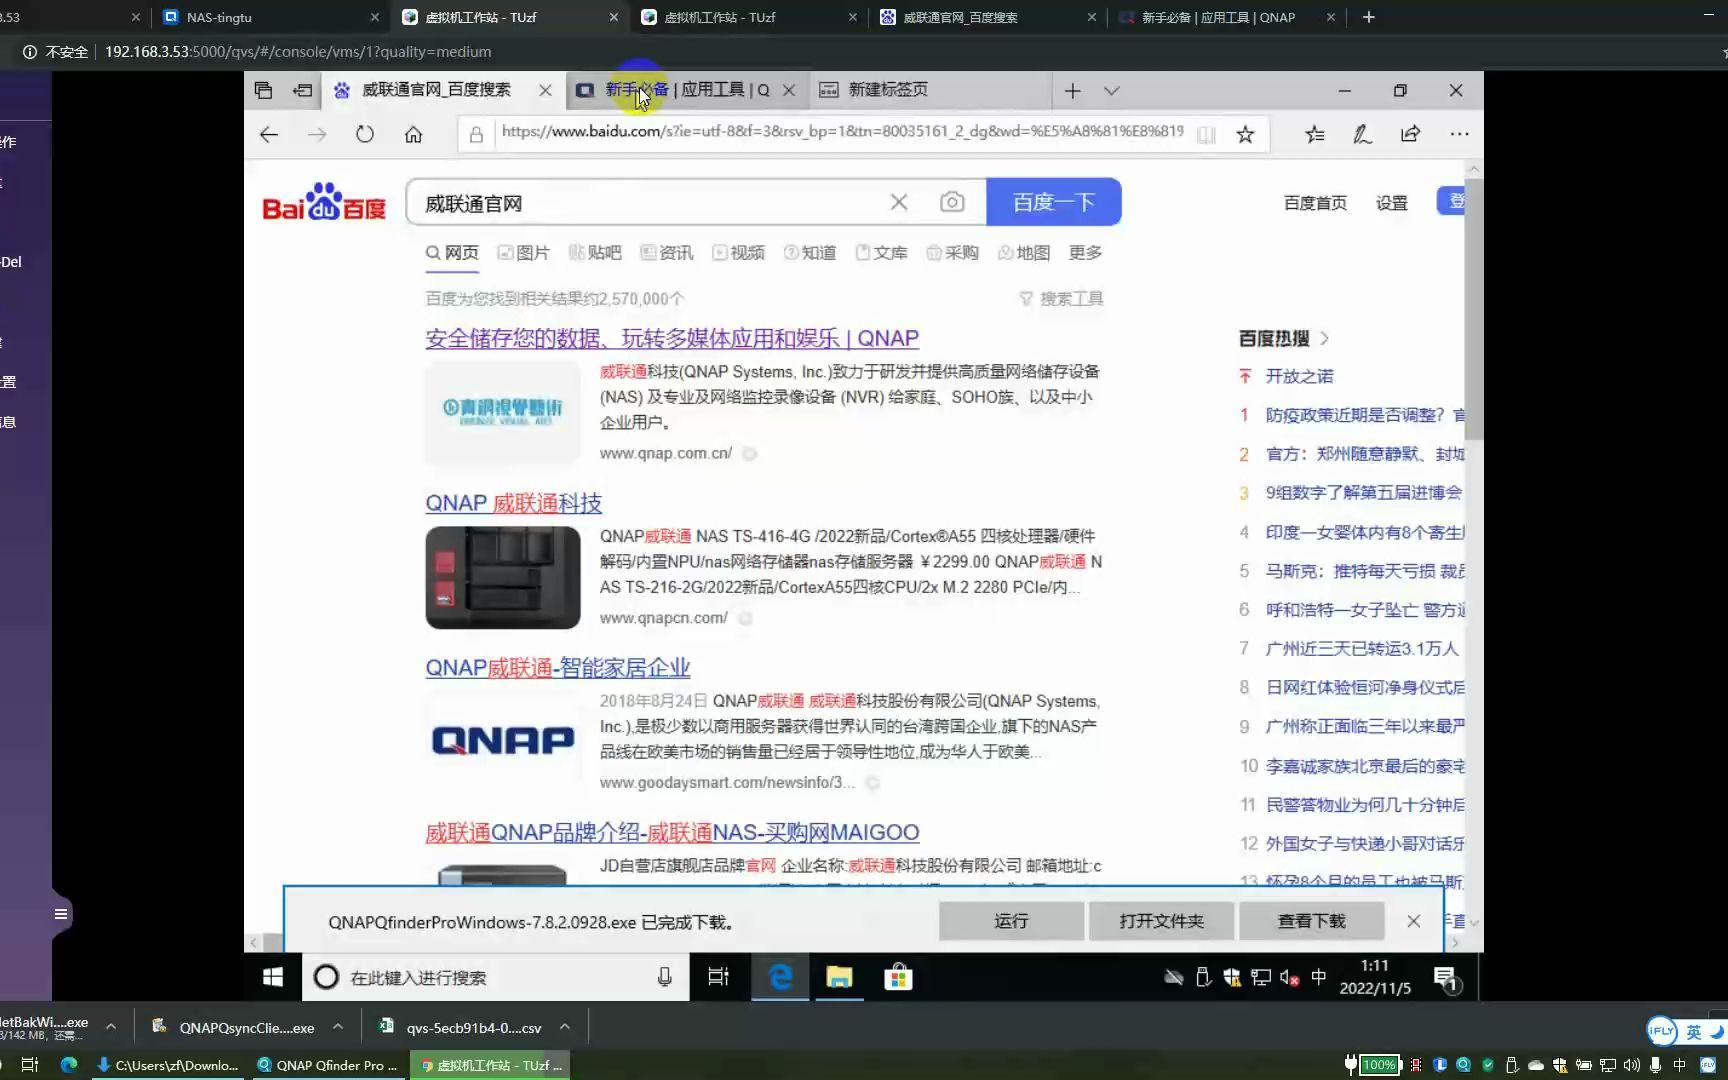1728x1080 pixels.
Task: Open image search via the camera icon
Action: pyautogui.click(x=951, y=202)
